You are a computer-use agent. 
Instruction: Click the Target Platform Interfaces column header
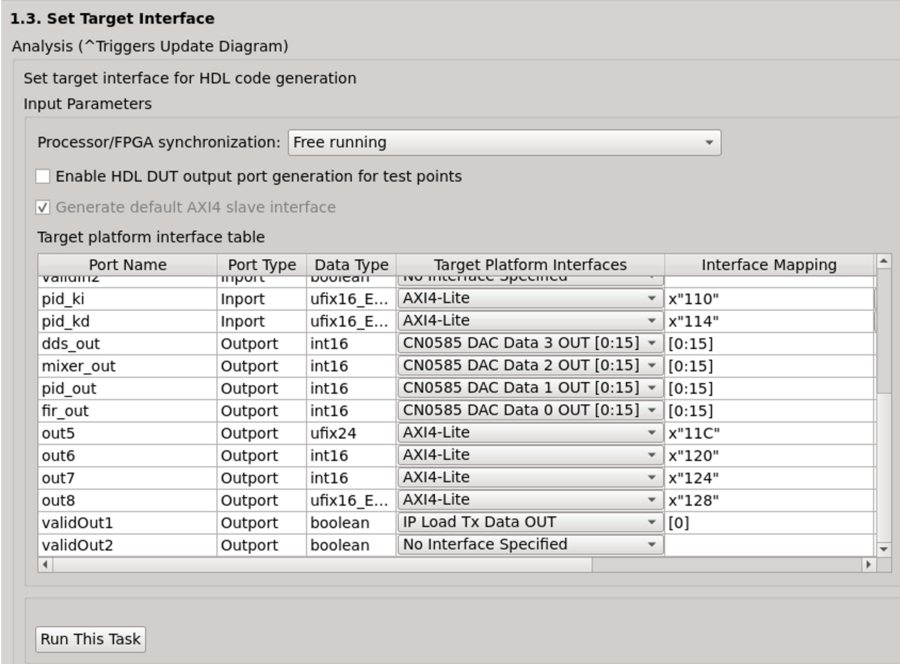pyautogui.click(x=530, y=265)
